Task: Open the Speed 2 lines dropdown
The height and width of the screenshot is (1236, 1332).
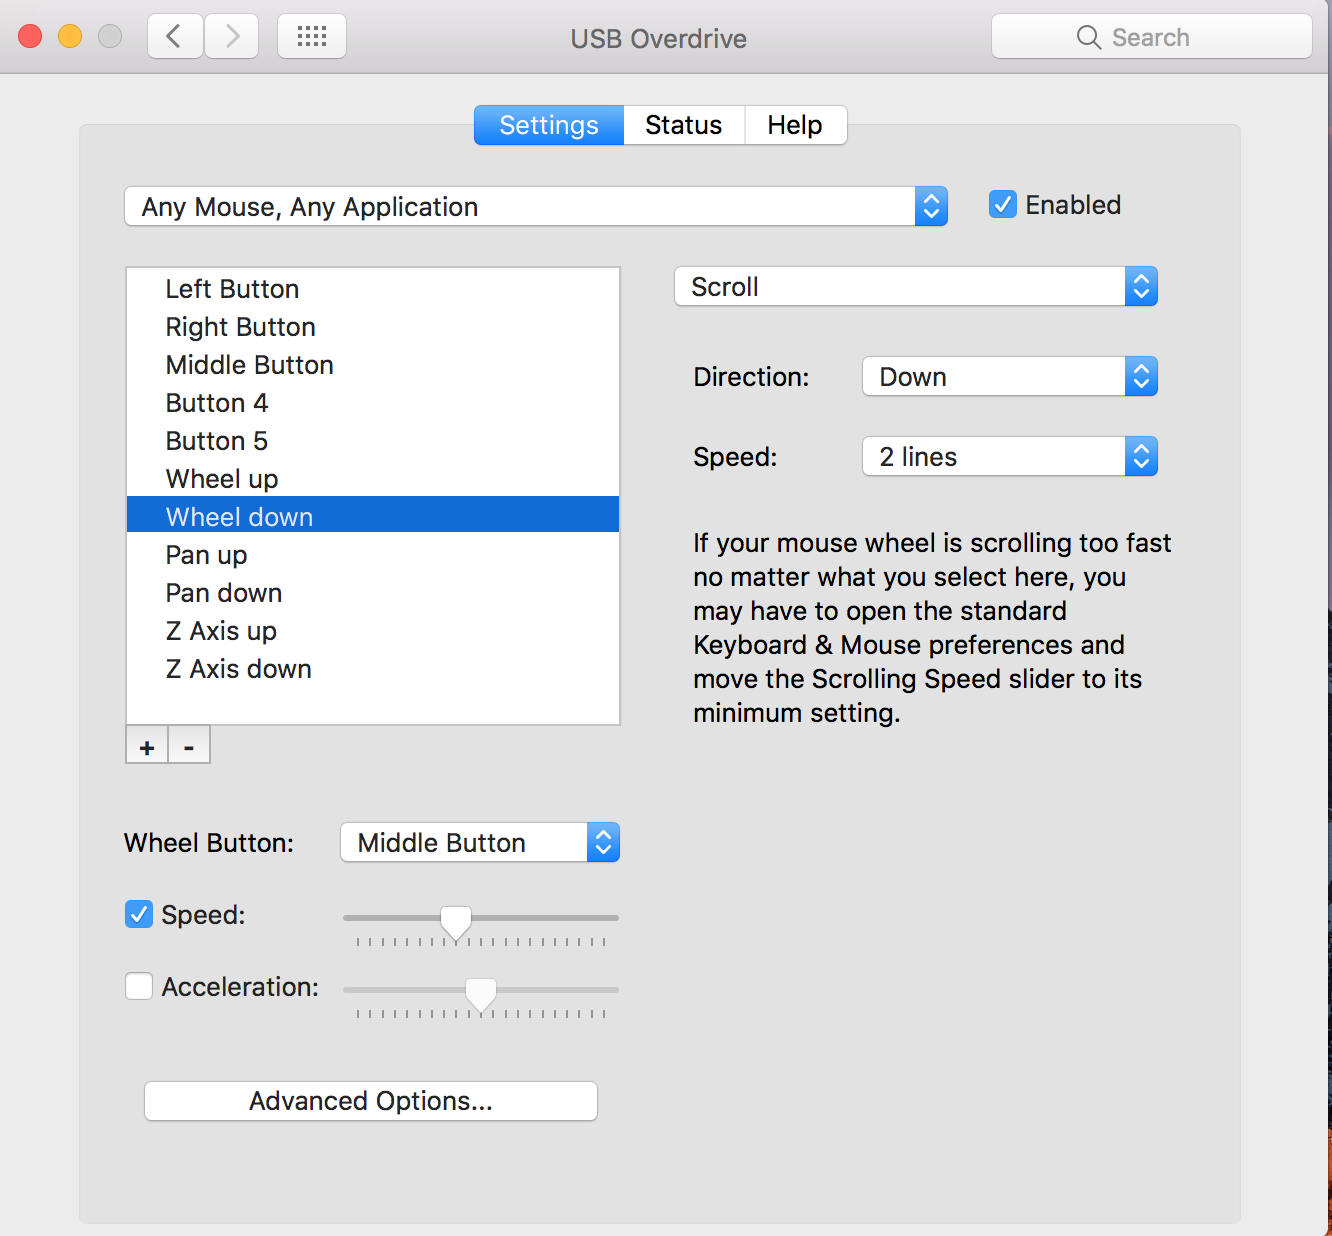Action: point(1010,456)
